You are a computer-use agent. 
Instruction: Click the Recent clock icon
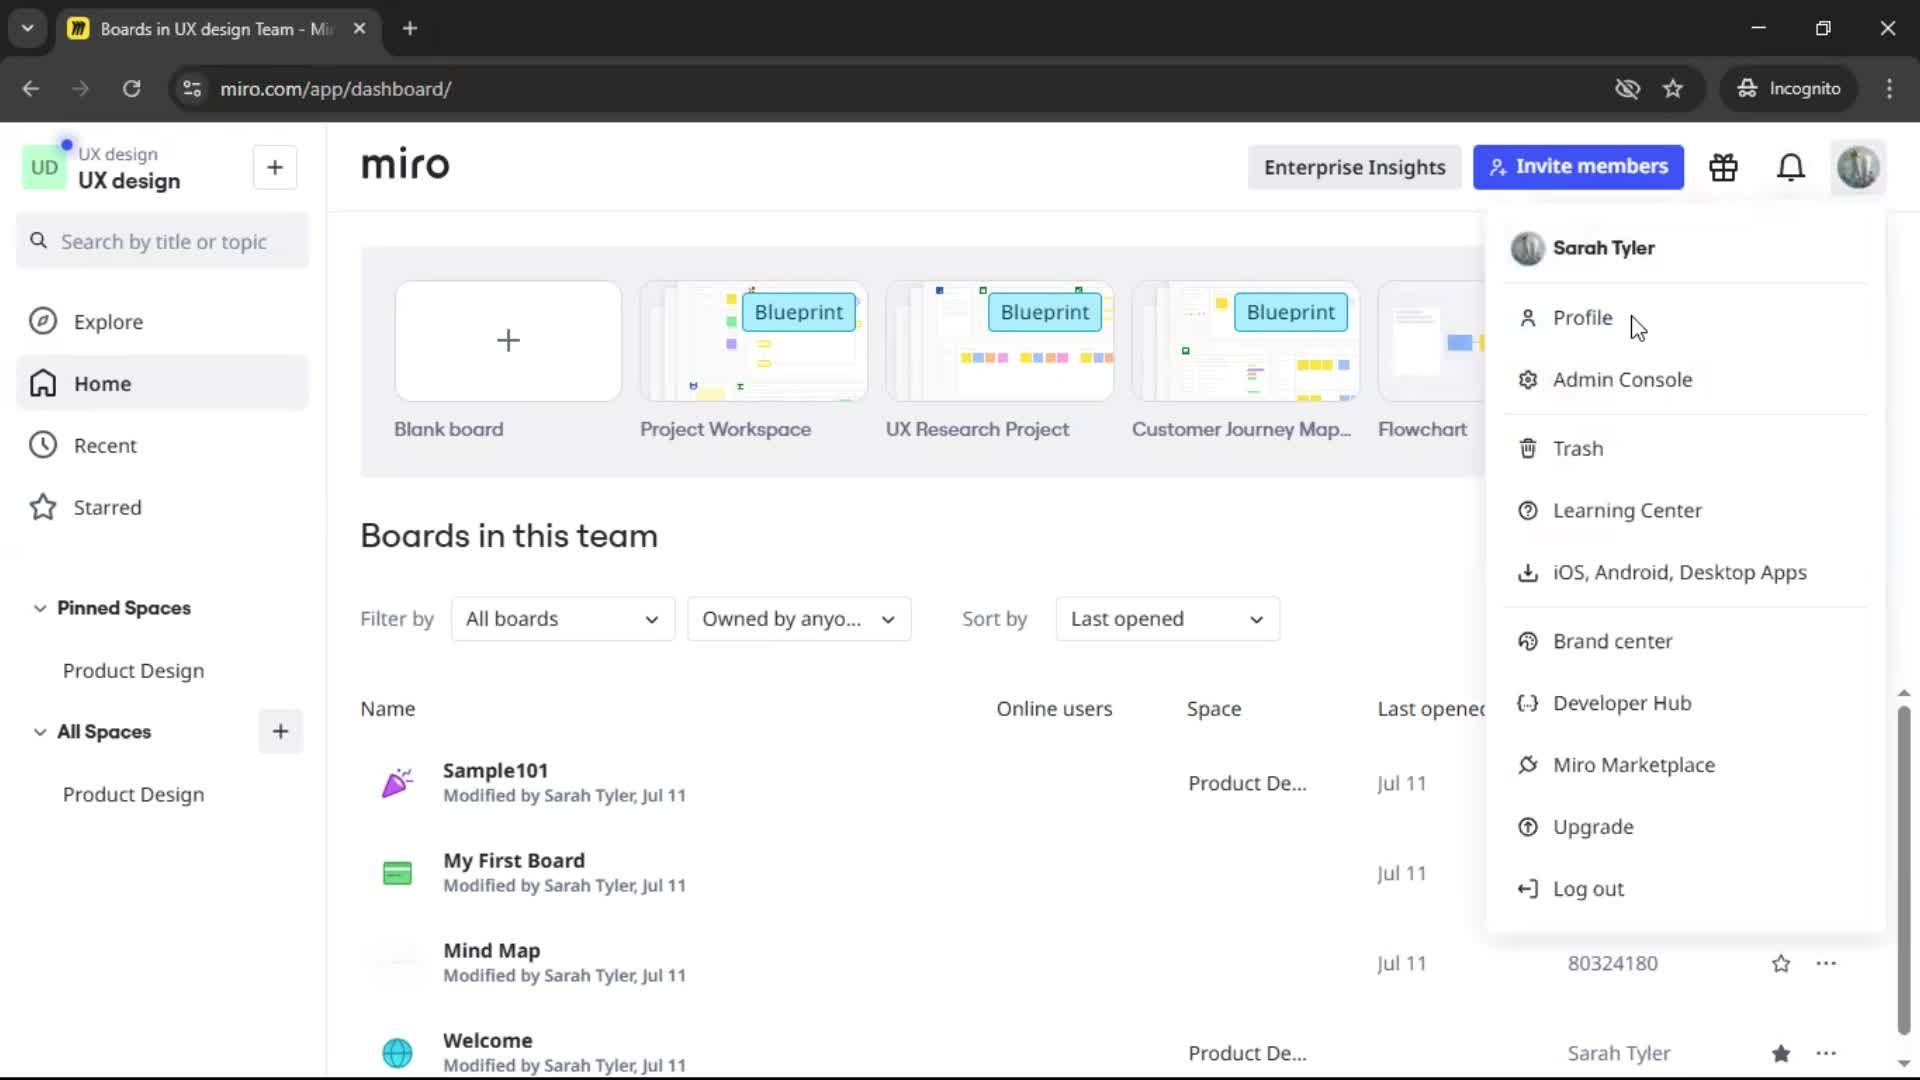click(x=42, y=445)
